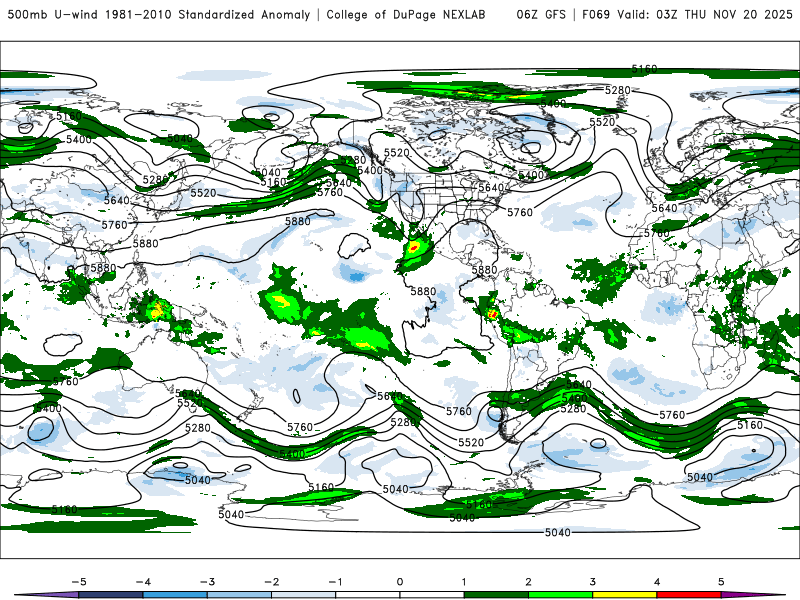This screenshot has height=600, width=800.
Task: Click the light blue -3 to -2 colorbar segment
Action: coord(239,595)
